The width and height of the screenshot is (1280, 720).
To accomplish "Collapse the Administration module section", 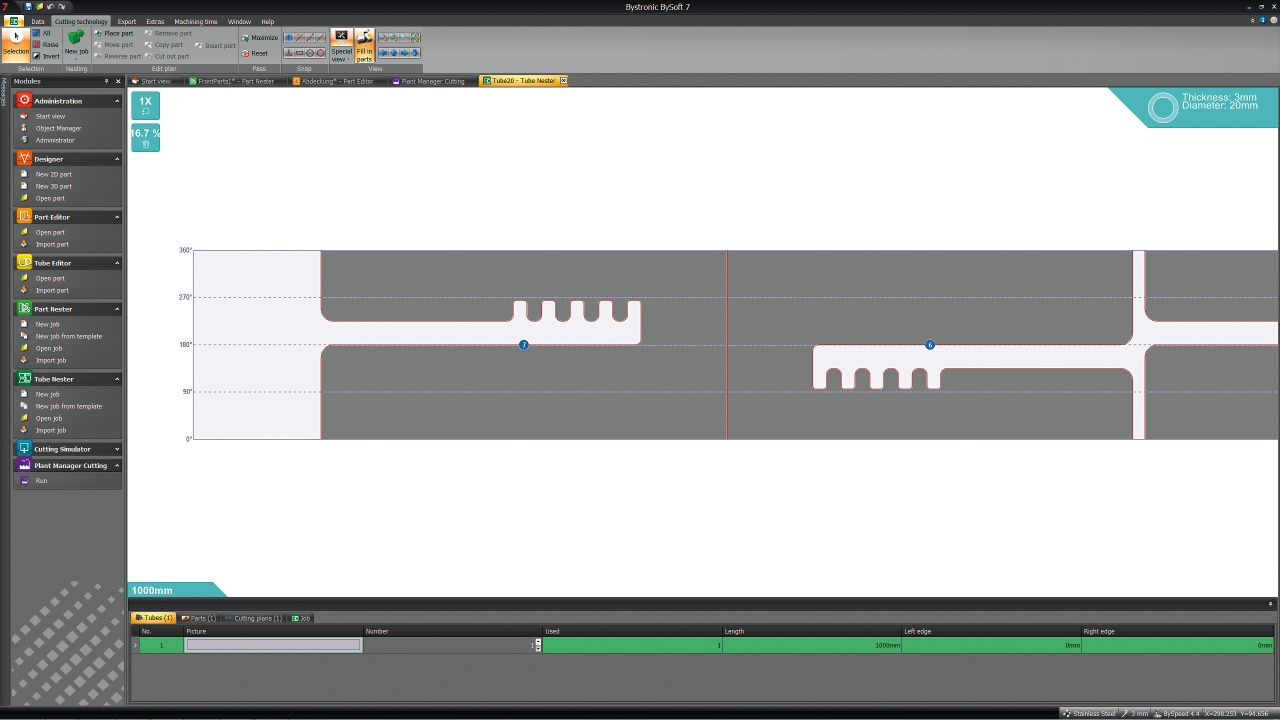I will [117, 101].
